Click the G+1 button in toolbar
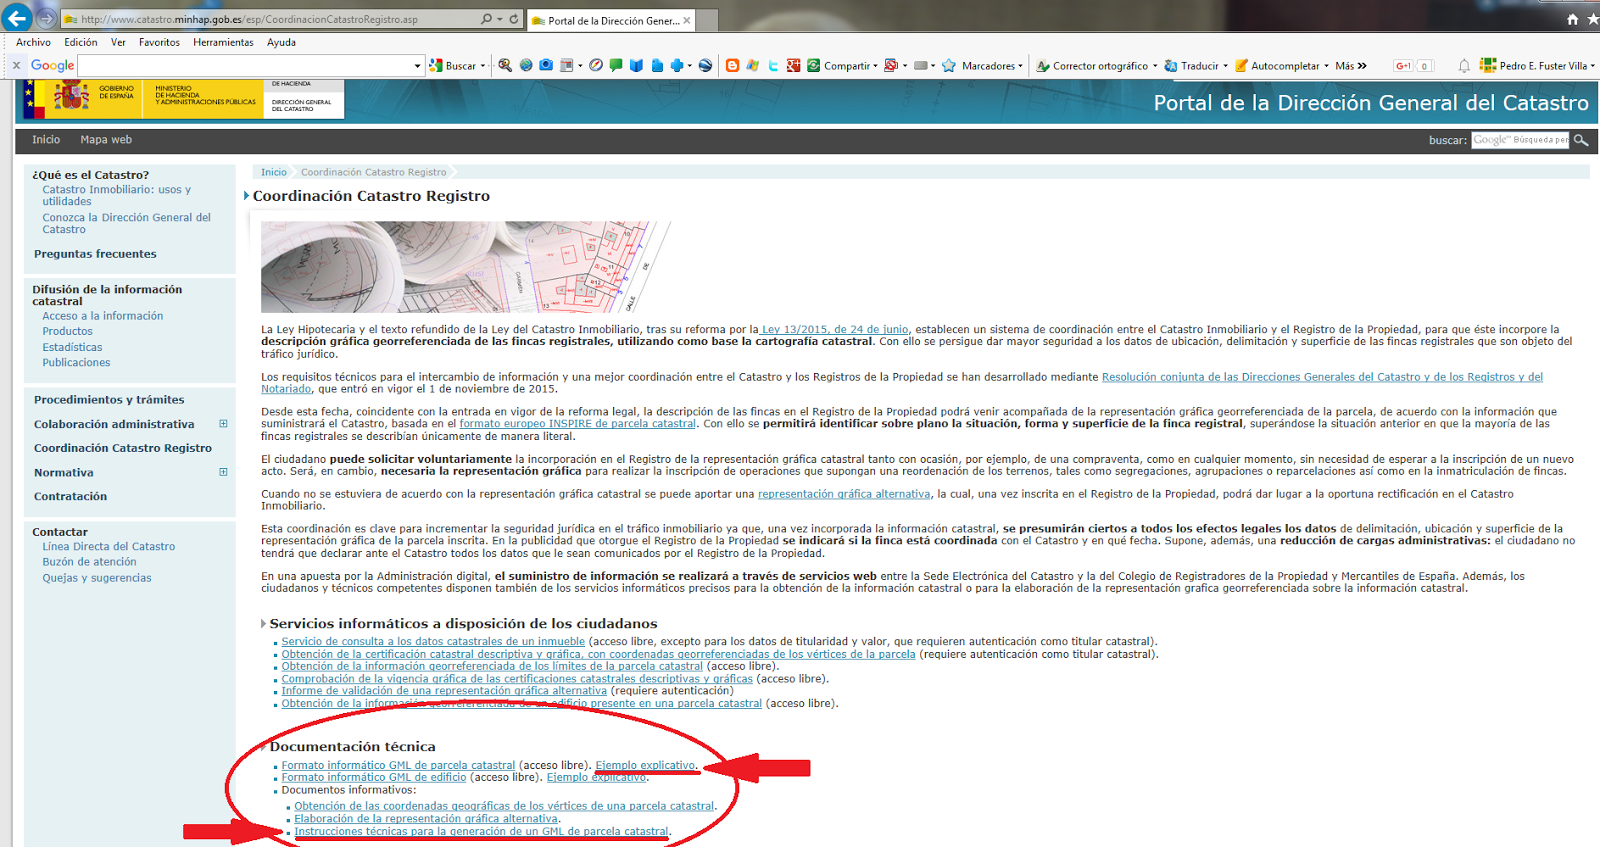 tap(1404, 66)
